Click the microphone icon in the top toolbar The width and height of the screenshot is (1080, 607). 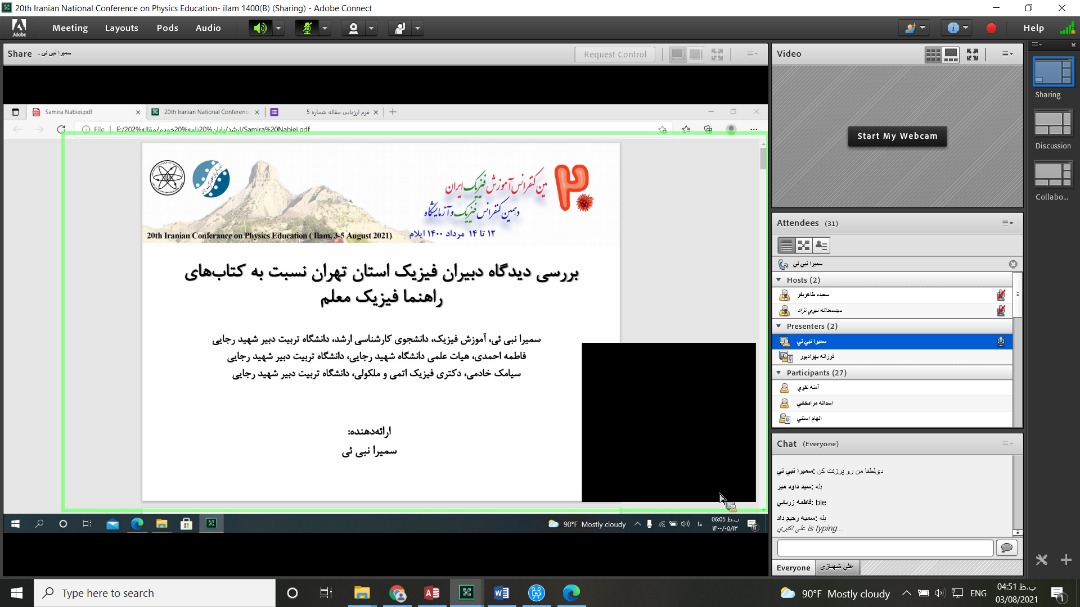pyautogui.click(x=307, y=28)
